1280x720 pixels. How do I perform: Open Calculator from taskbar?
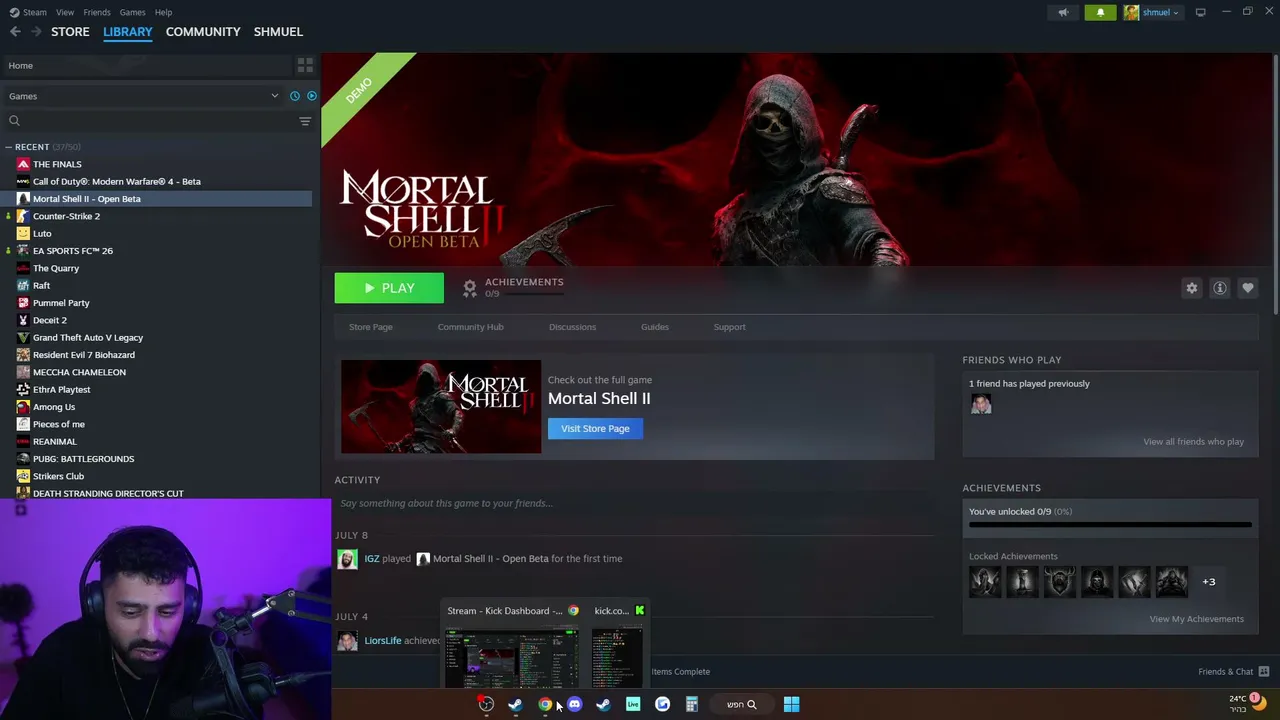691,704
